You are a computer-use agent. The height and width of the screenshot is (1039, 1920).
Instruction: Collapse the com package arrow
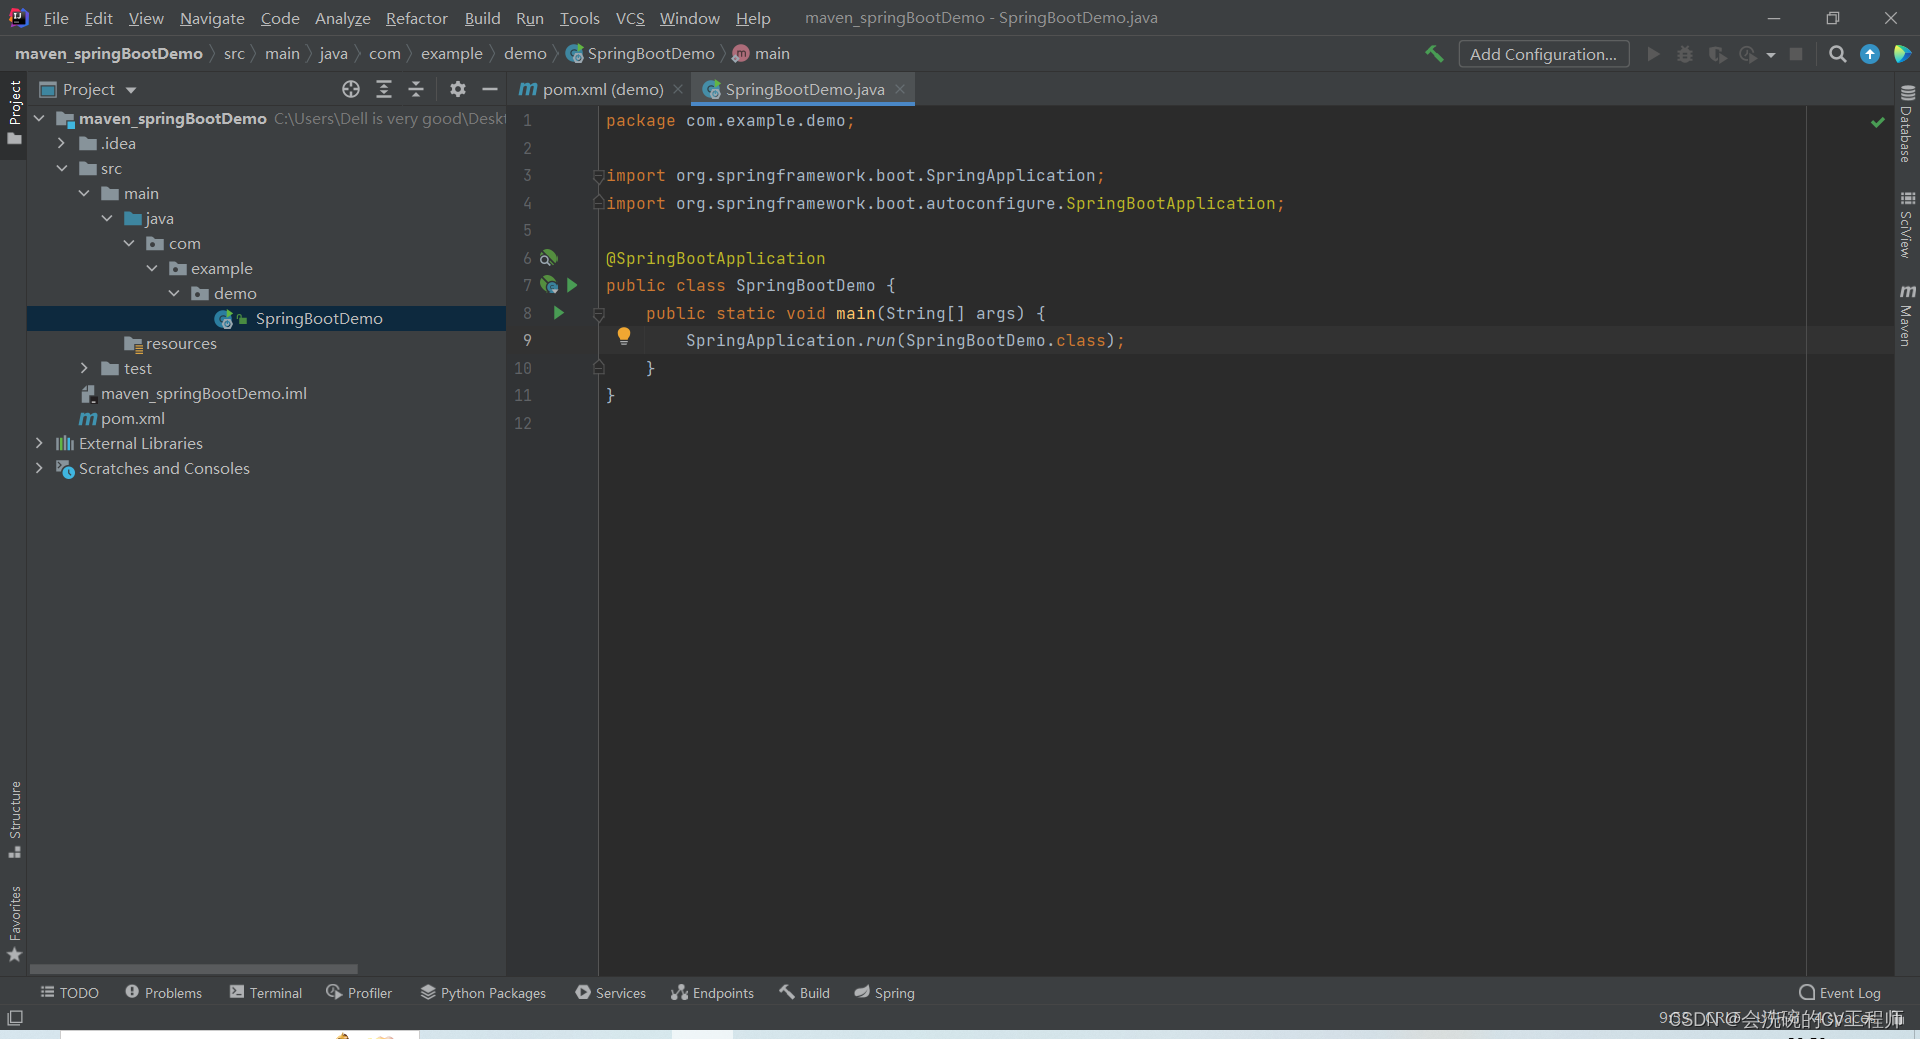(129, 244)
